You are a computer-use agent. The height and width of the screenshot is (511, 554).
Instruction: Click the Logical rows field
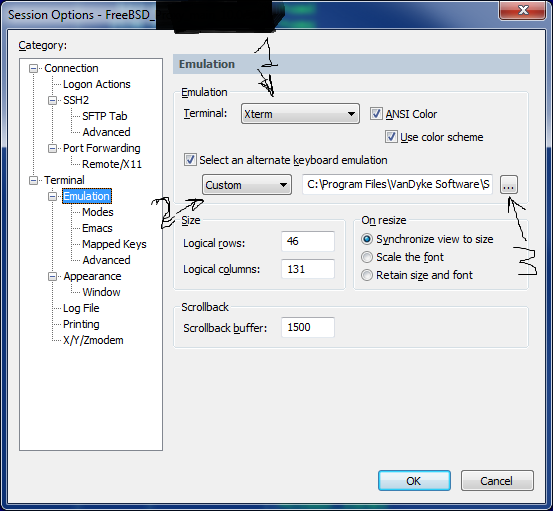pyautogui.click(x=308, y=241)
